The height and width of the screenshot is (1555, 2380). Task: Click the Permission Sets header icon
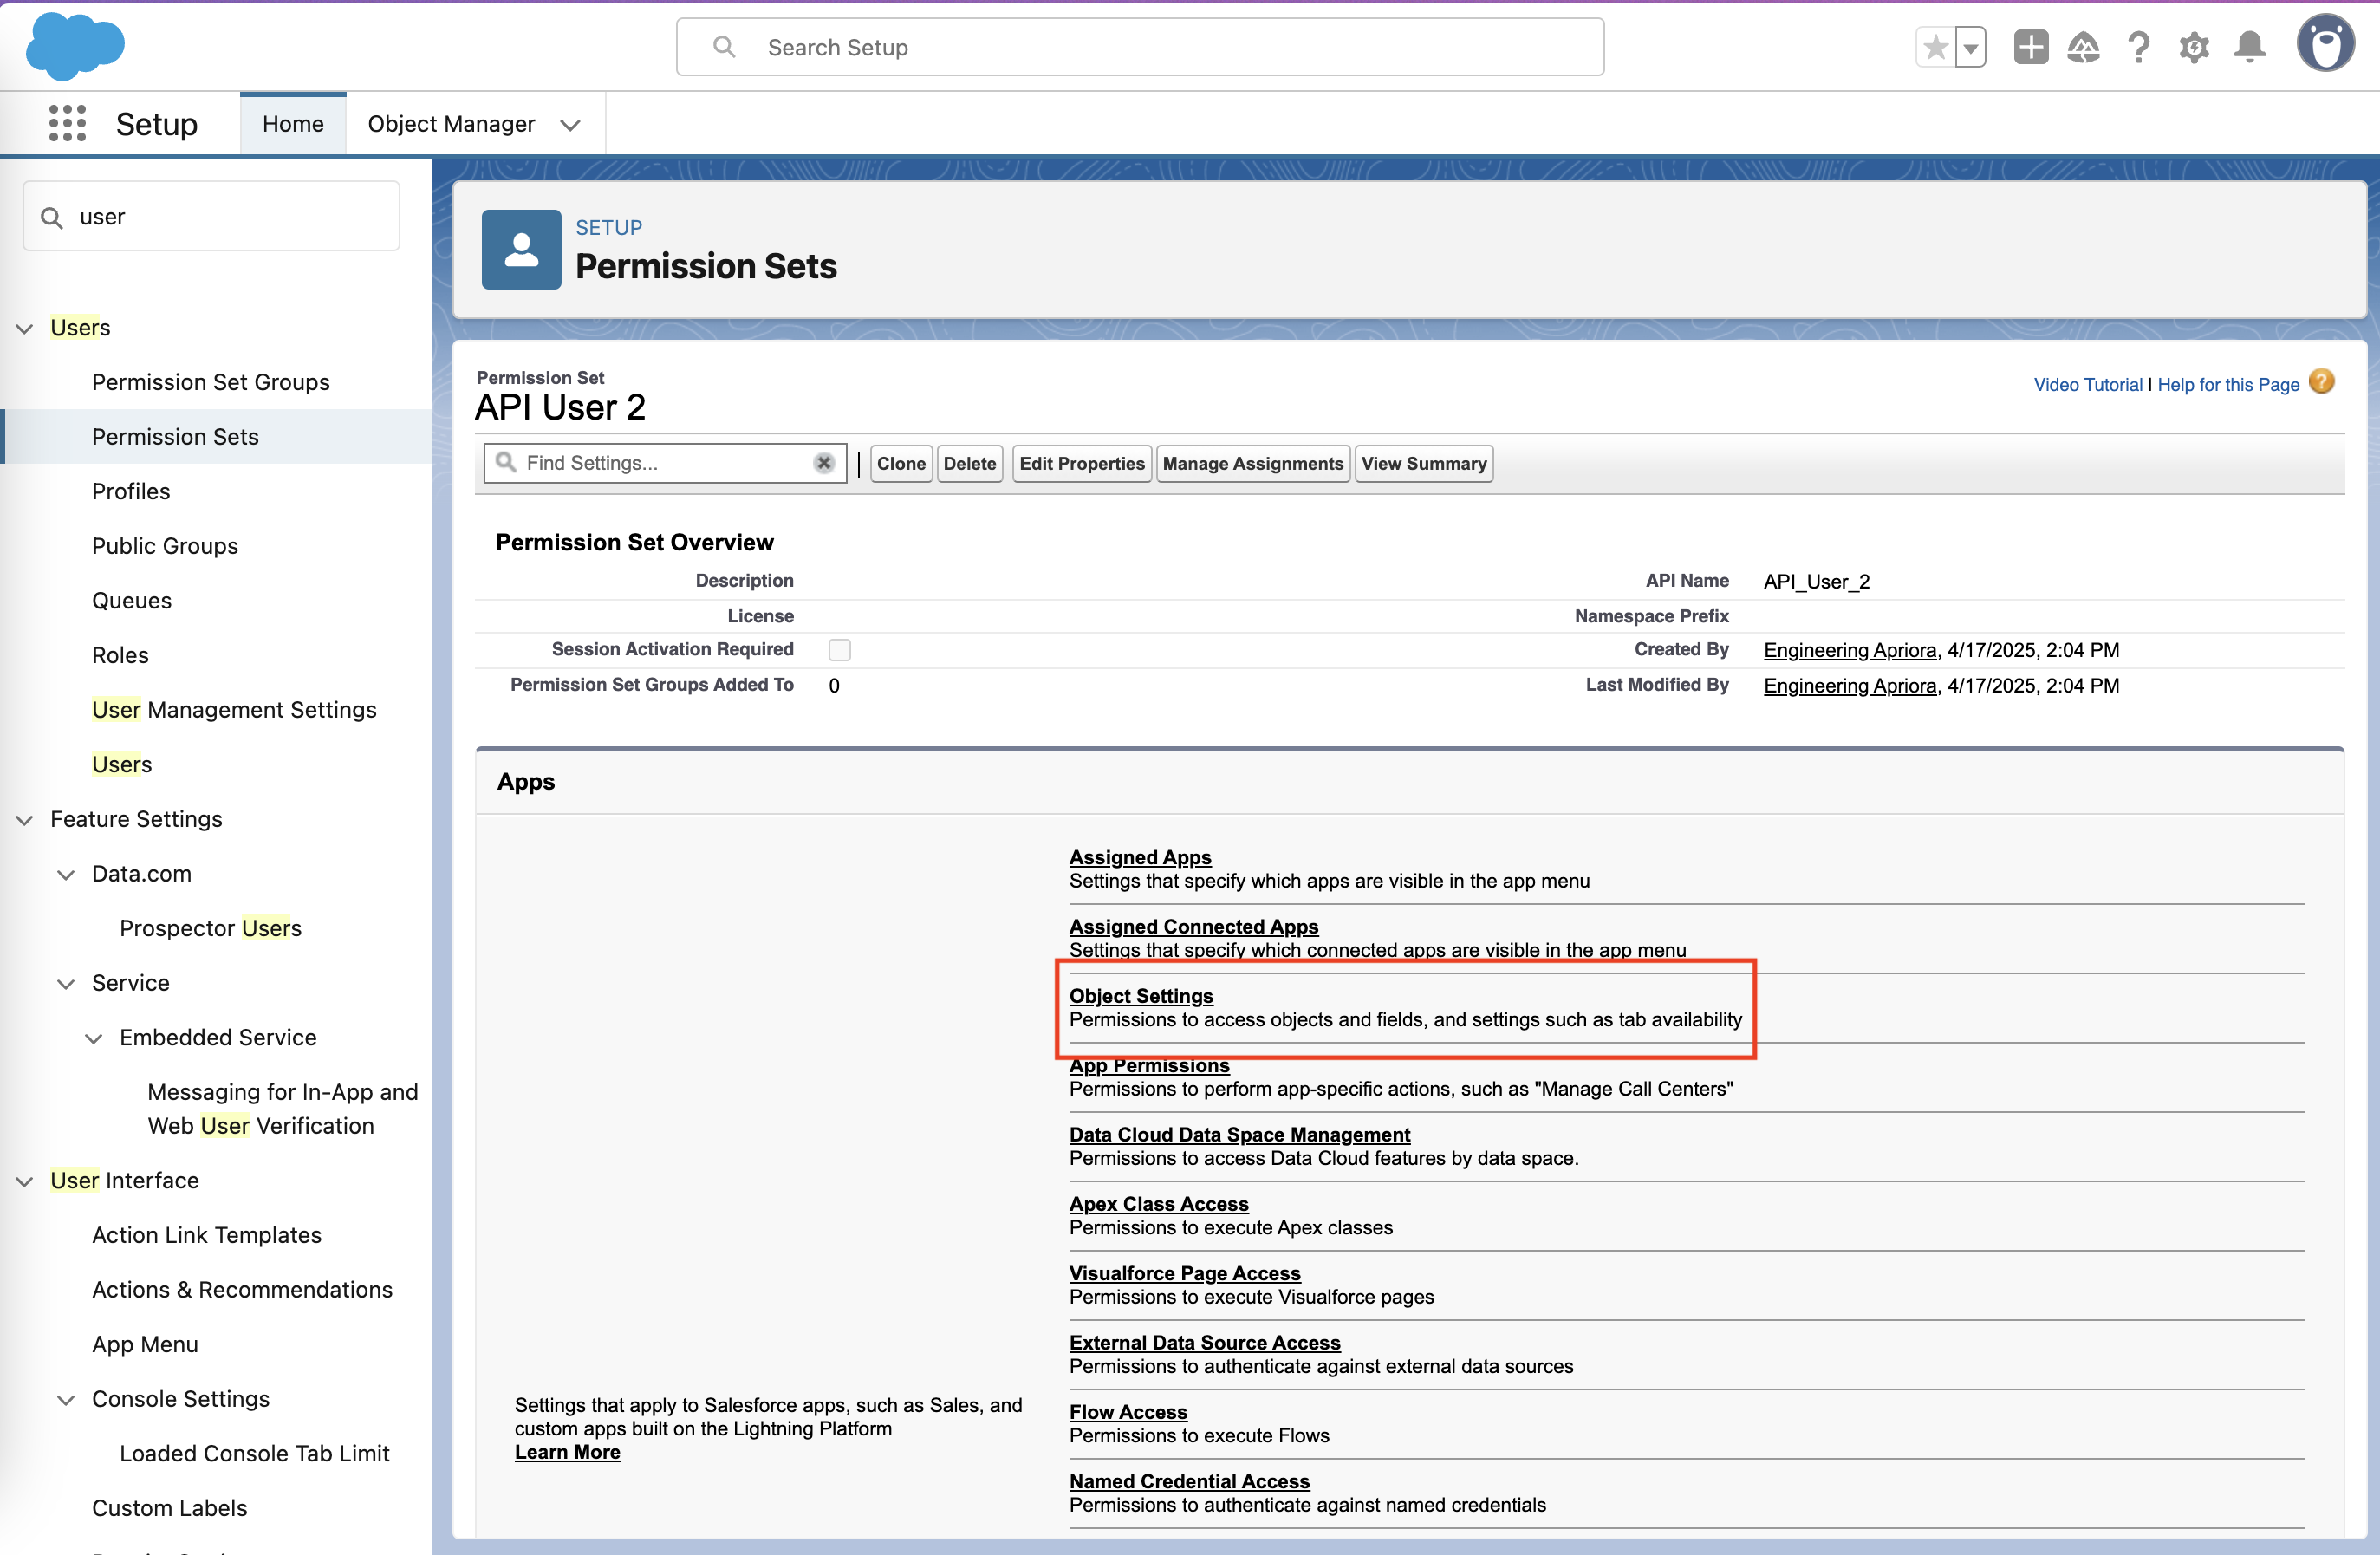tap(521, 249)
